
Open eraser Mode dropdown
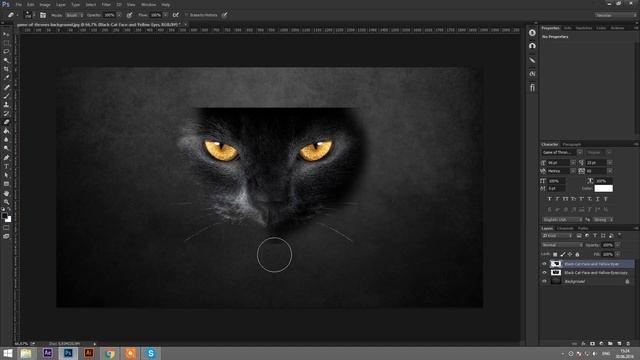pyautogui.click(x=75, y=15)
